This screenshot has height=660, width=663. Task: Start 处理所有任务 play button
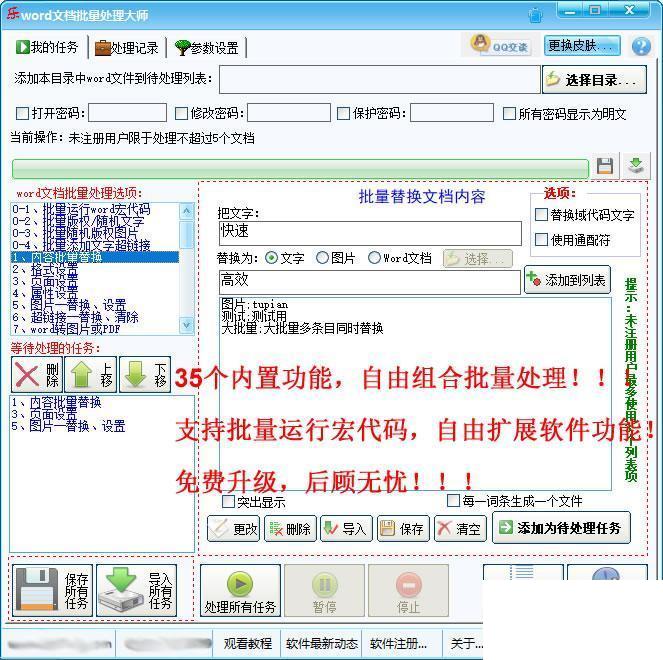[240, 590]
